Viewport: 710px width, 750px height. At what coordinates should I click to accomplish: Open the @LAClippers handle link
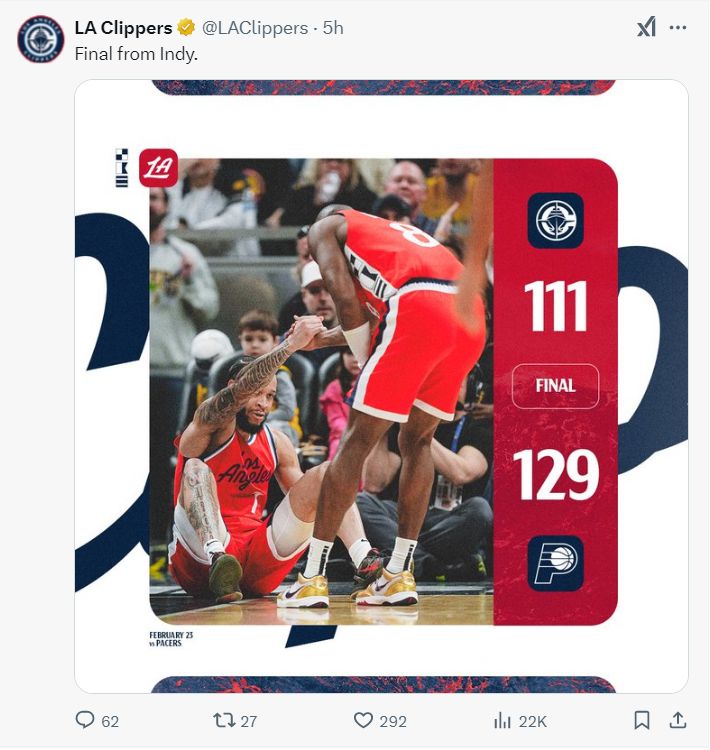point(255,28)
